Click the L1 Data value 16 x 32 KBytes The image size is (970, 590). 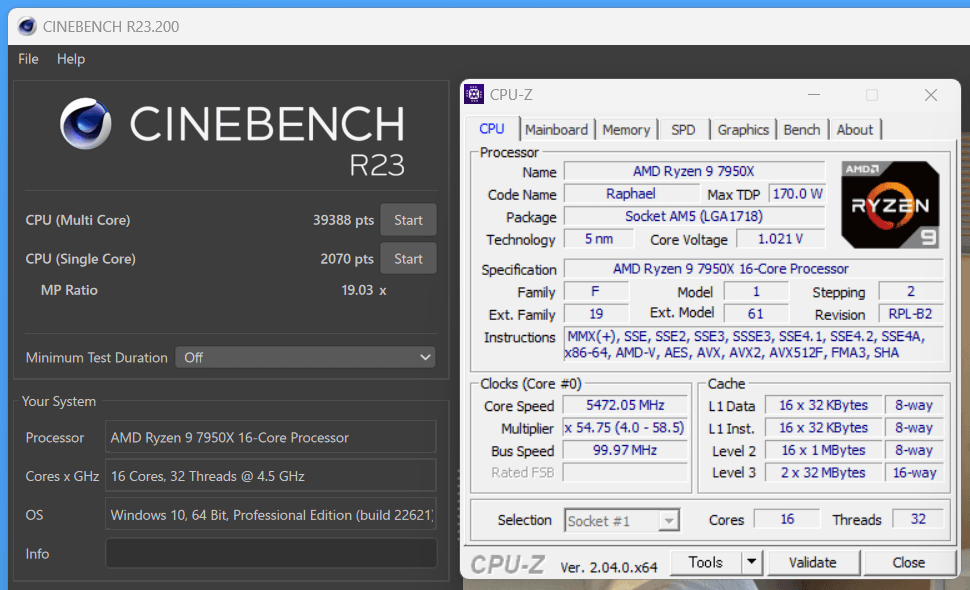823,405
